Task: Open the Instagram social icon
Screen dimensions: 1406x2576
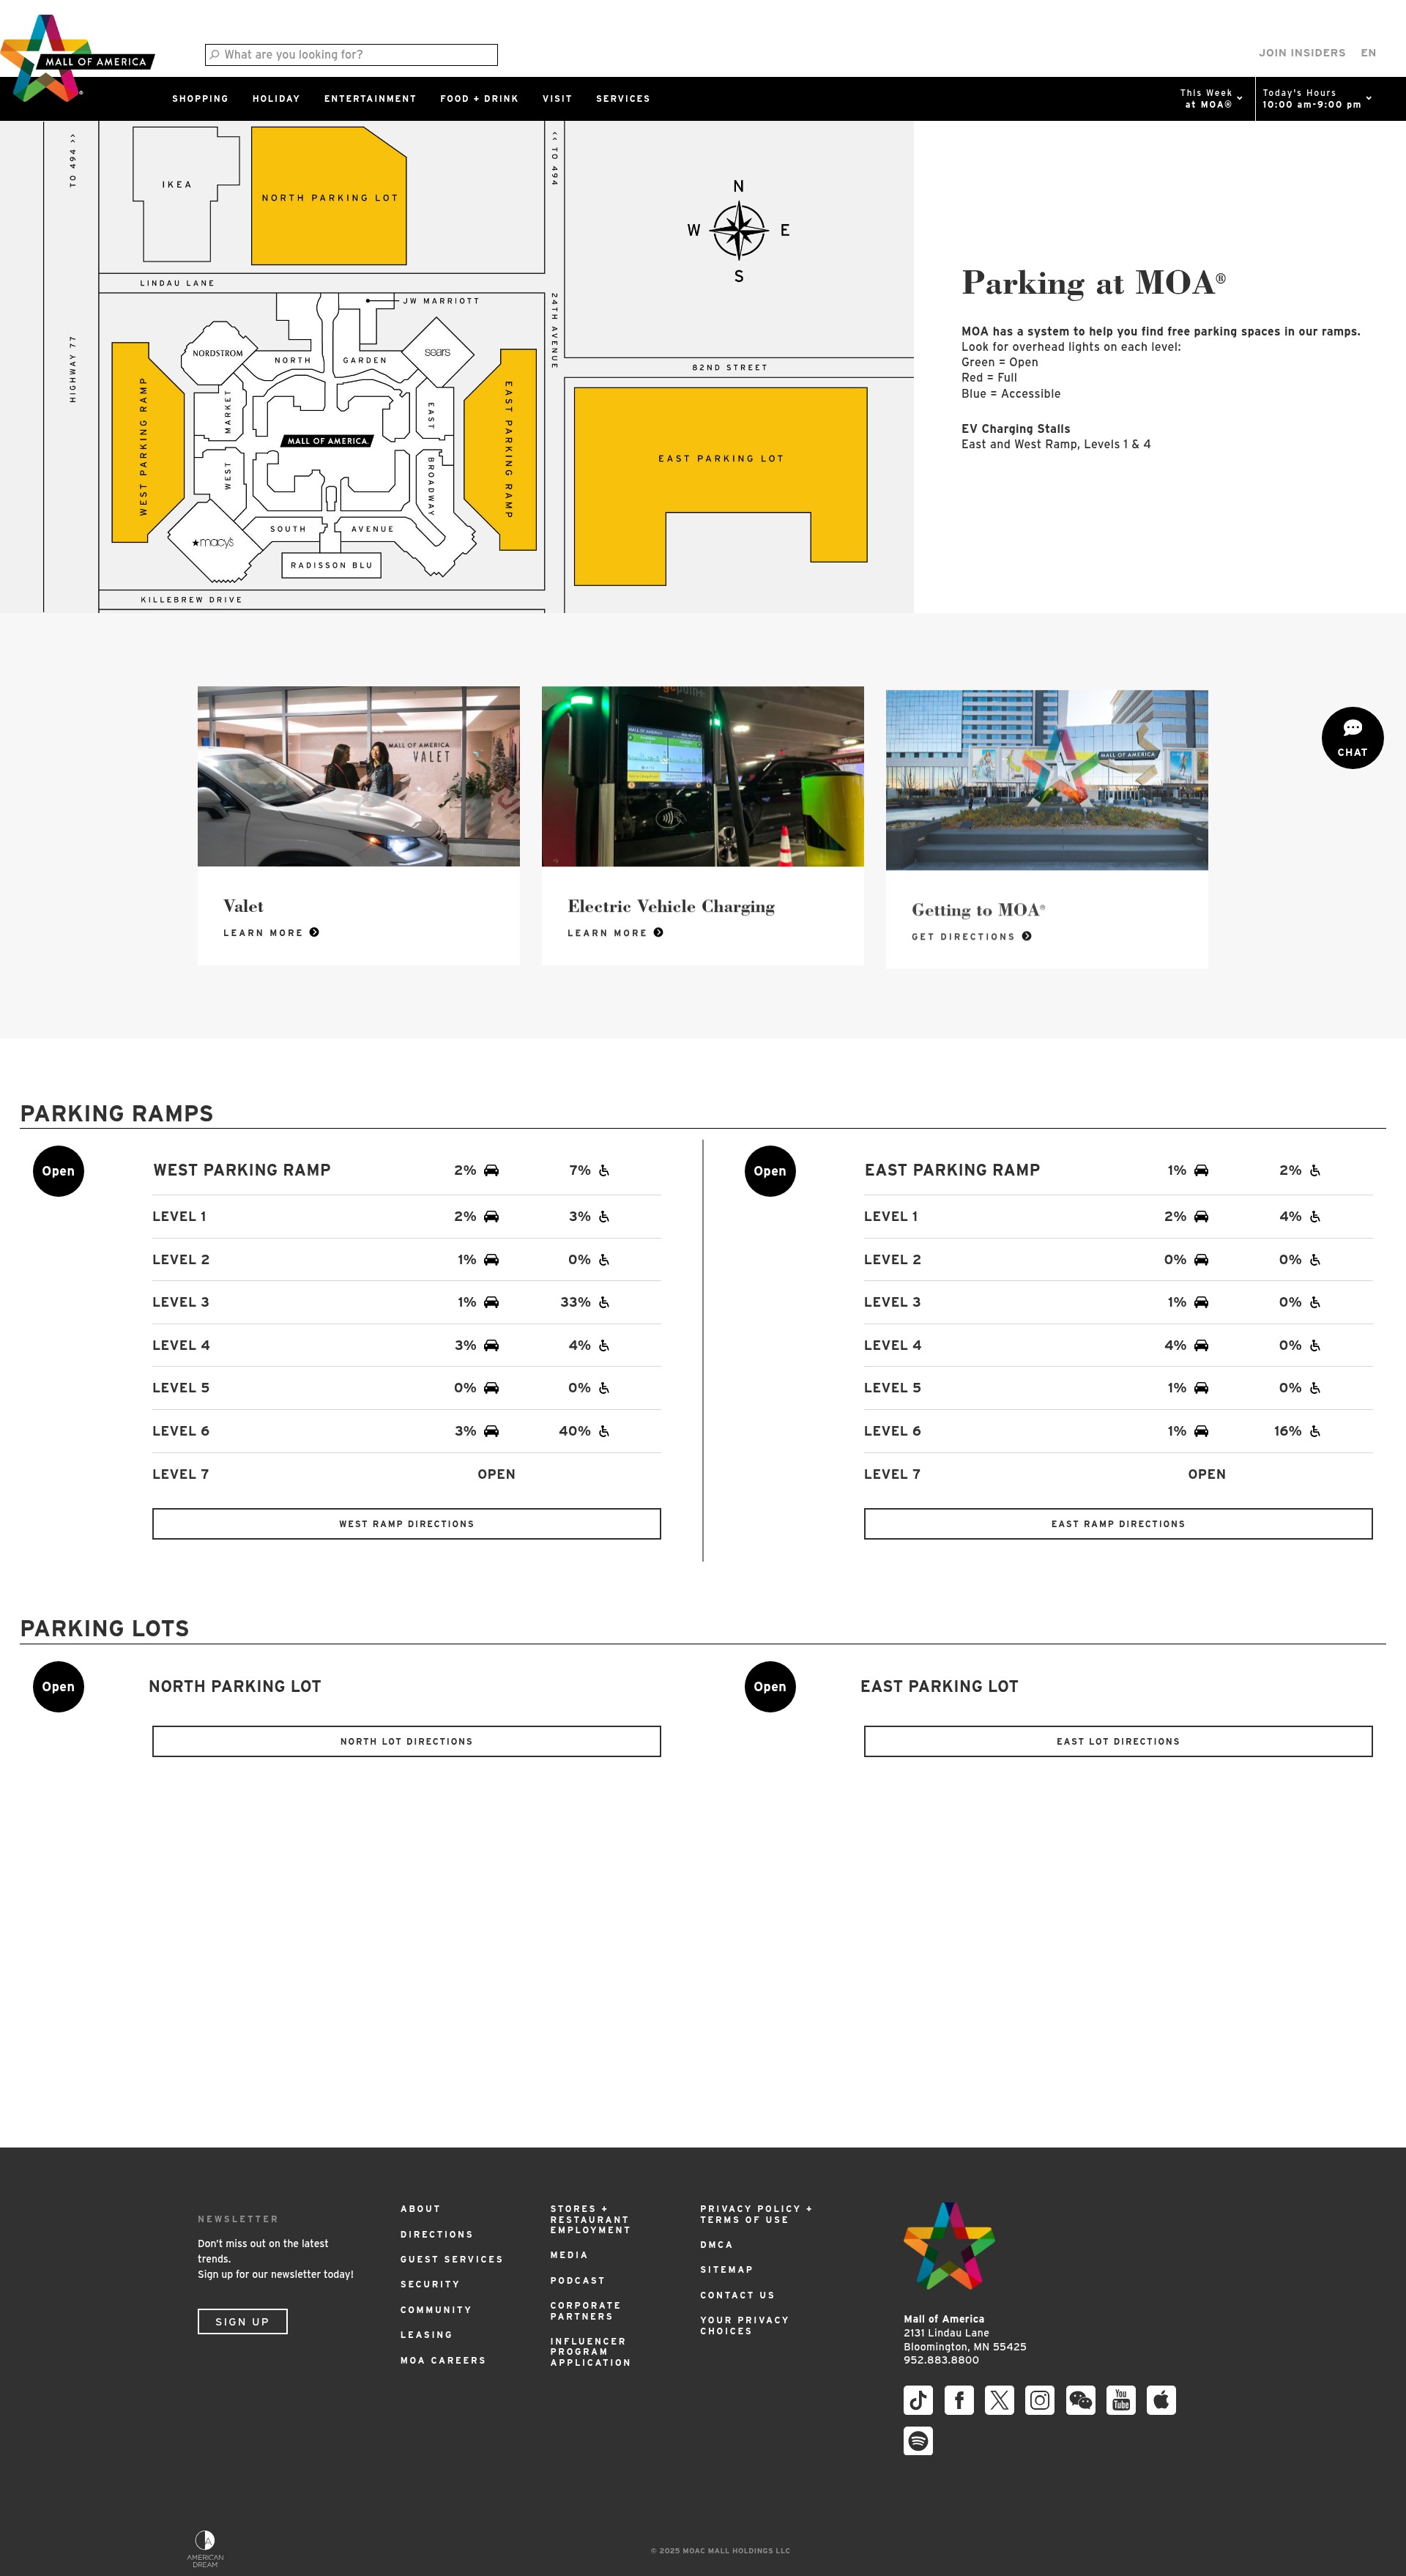Action: (x=1040, y=2400)
